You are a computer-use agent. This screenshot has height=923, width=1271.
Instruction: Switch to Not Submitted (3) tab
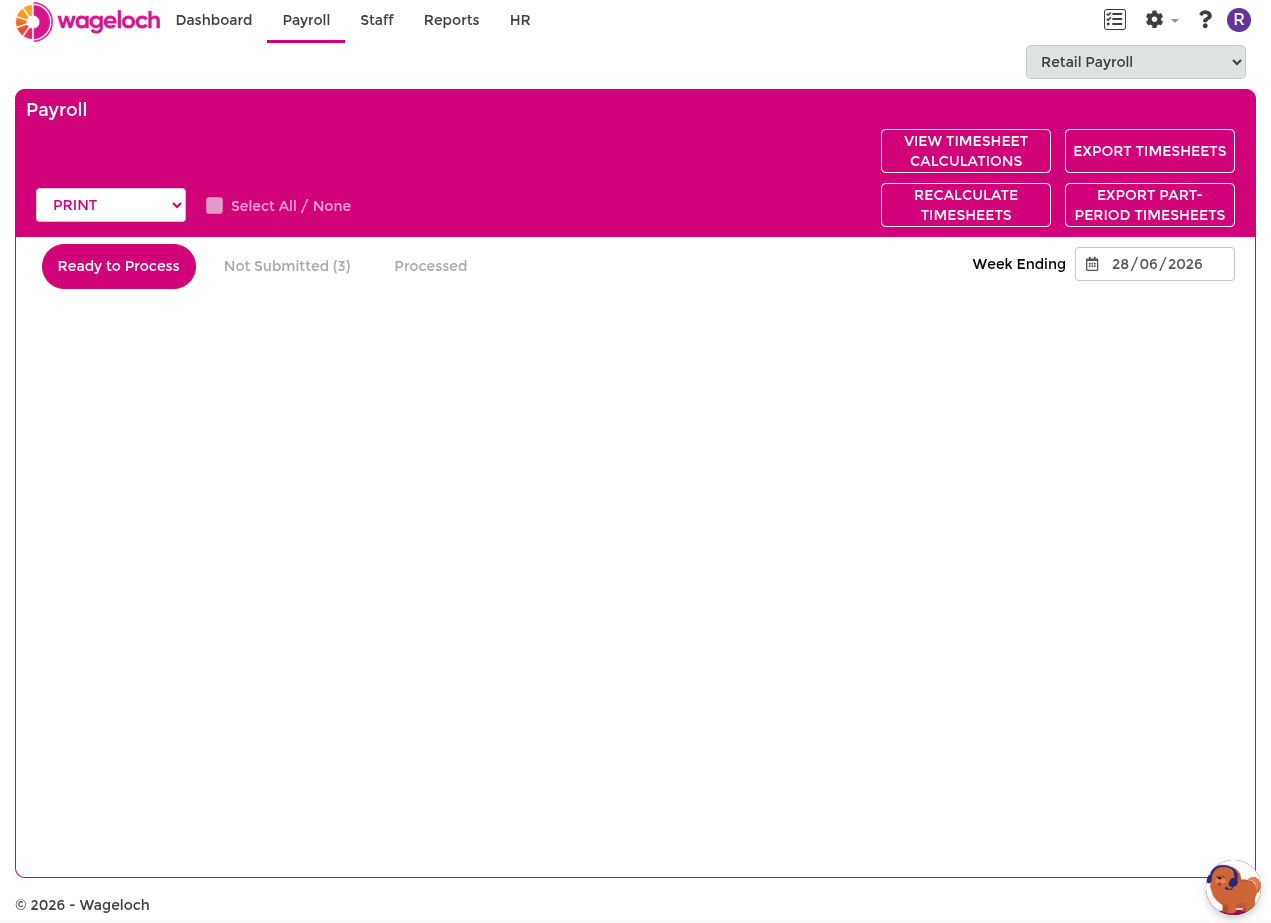coord(287,266)
